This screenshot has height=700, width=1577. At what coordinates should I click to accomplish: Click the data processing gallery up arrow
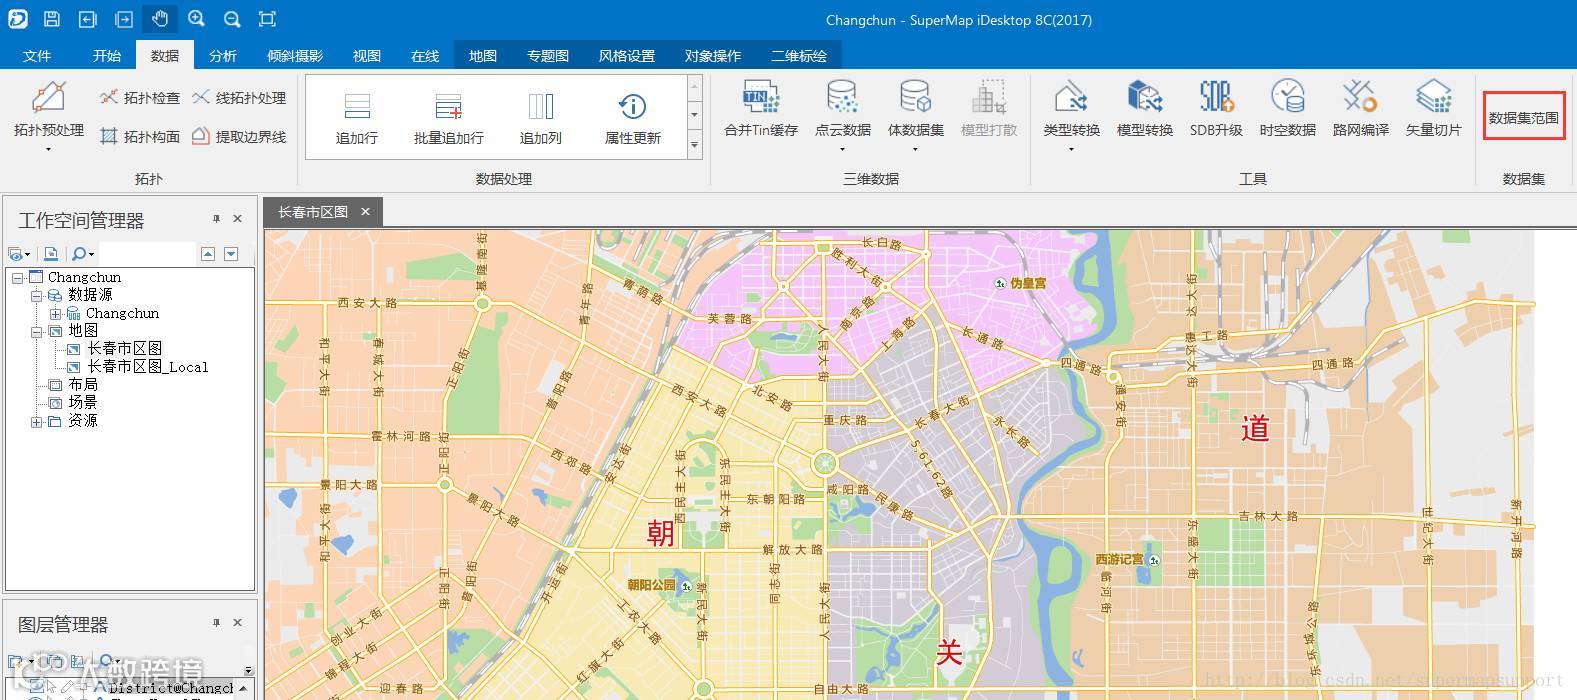pos(694,86)
